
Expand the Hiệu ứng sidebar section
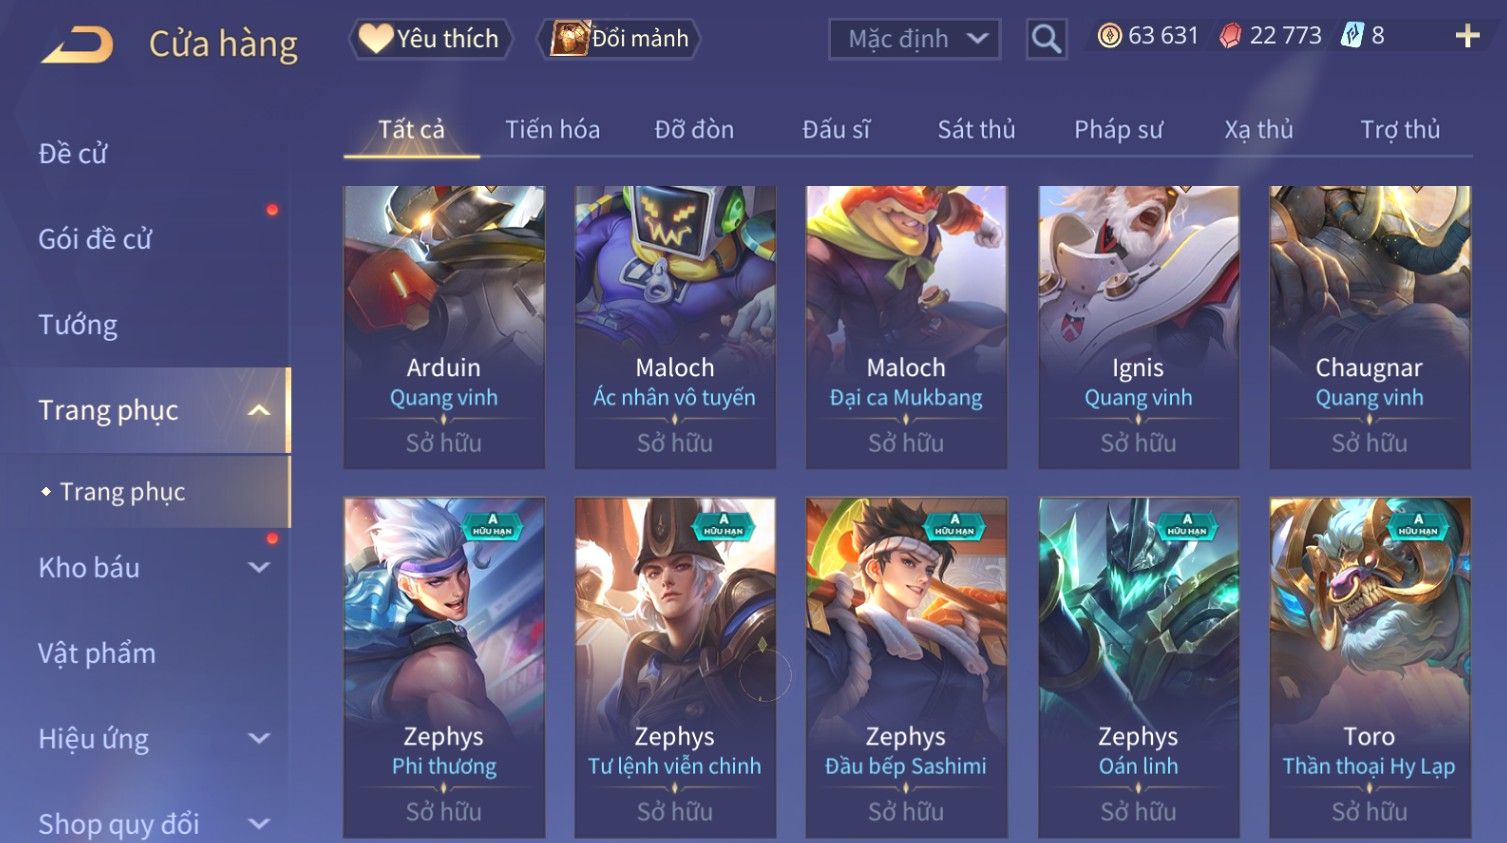258,738
